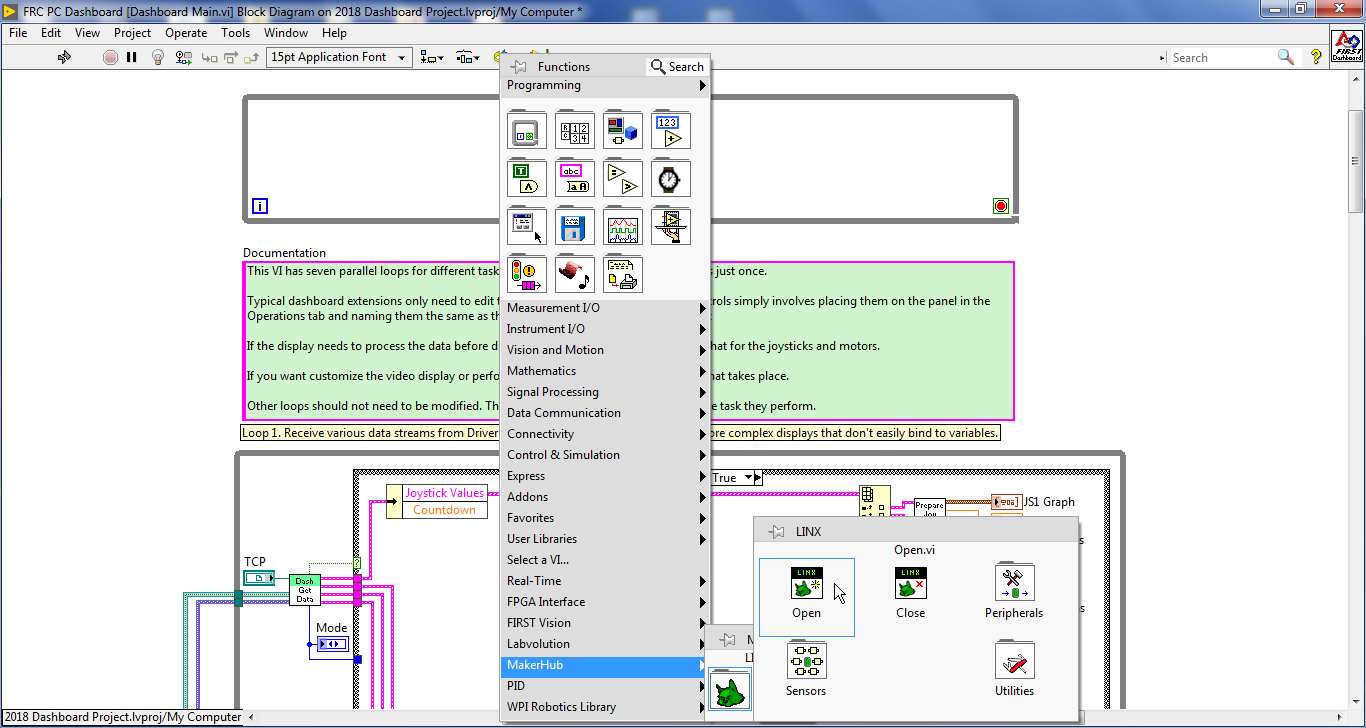This screenshot has height=728, width=1366.
Task: Click the Step Into toolbar button
Action: [210, 57]
